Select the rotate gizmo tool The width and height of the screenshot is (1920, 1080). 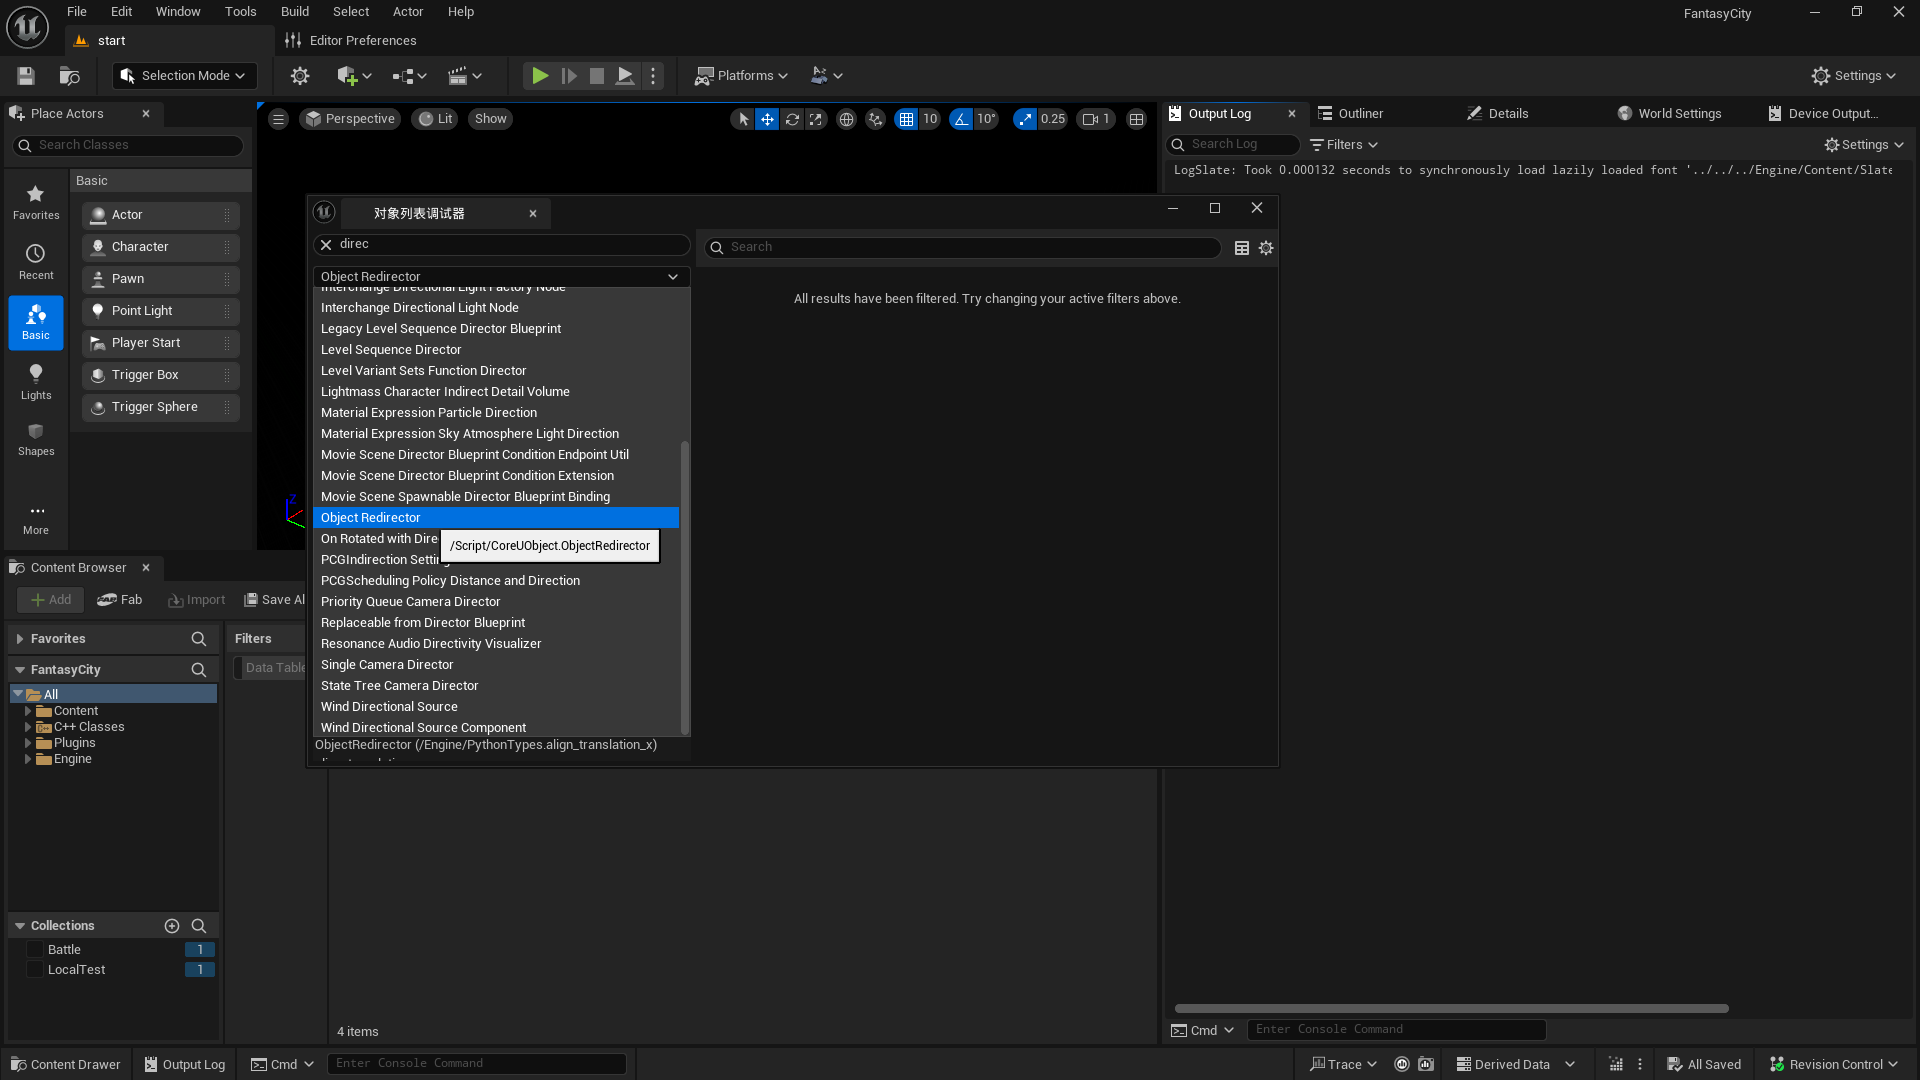tap(792, 119)
